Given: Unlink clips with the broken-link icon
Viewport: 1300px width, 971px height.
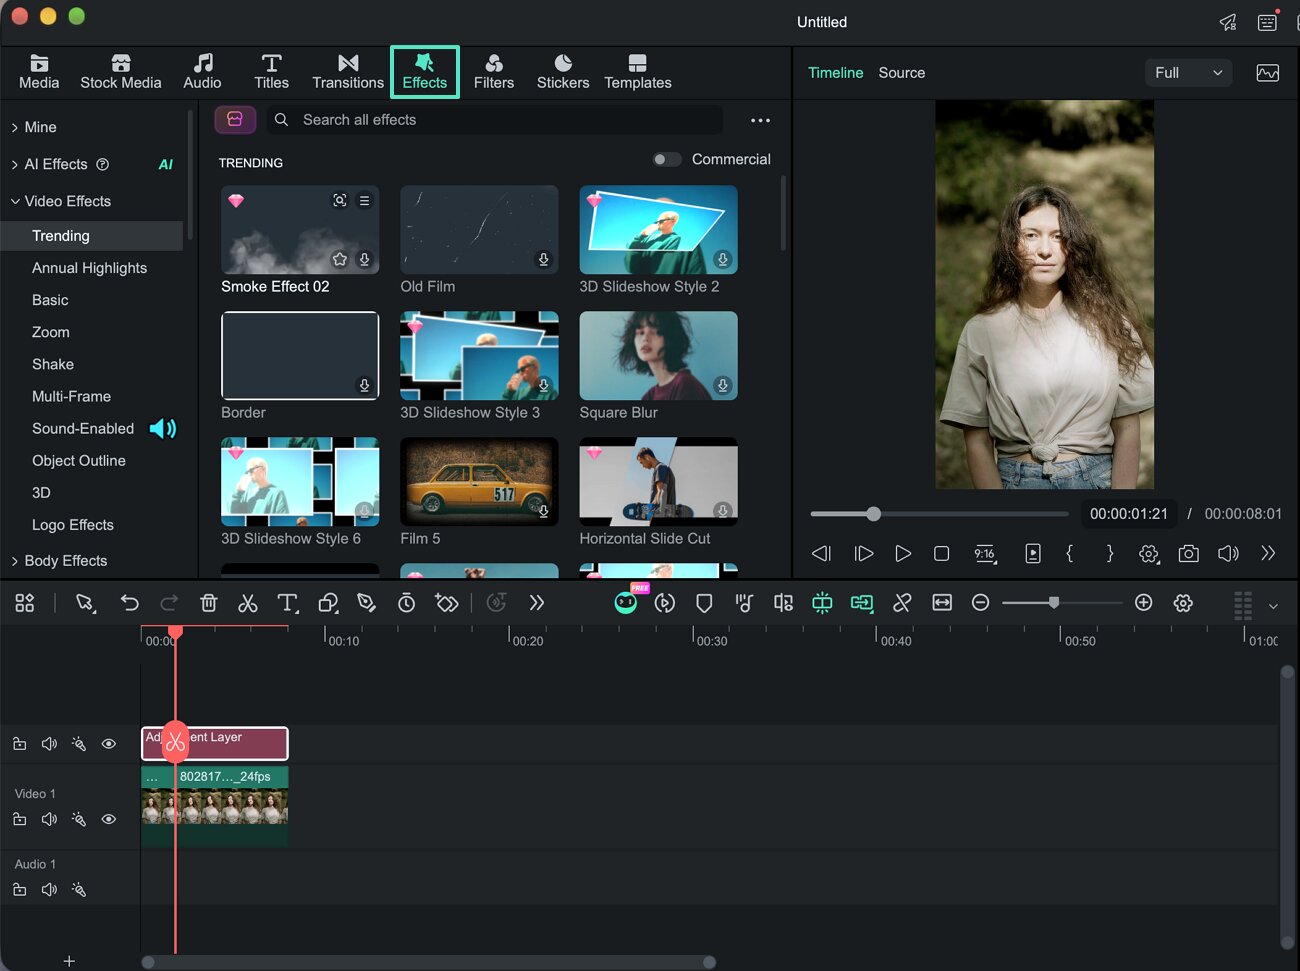Looking at the screenshot, I should (x=902, y=603).
